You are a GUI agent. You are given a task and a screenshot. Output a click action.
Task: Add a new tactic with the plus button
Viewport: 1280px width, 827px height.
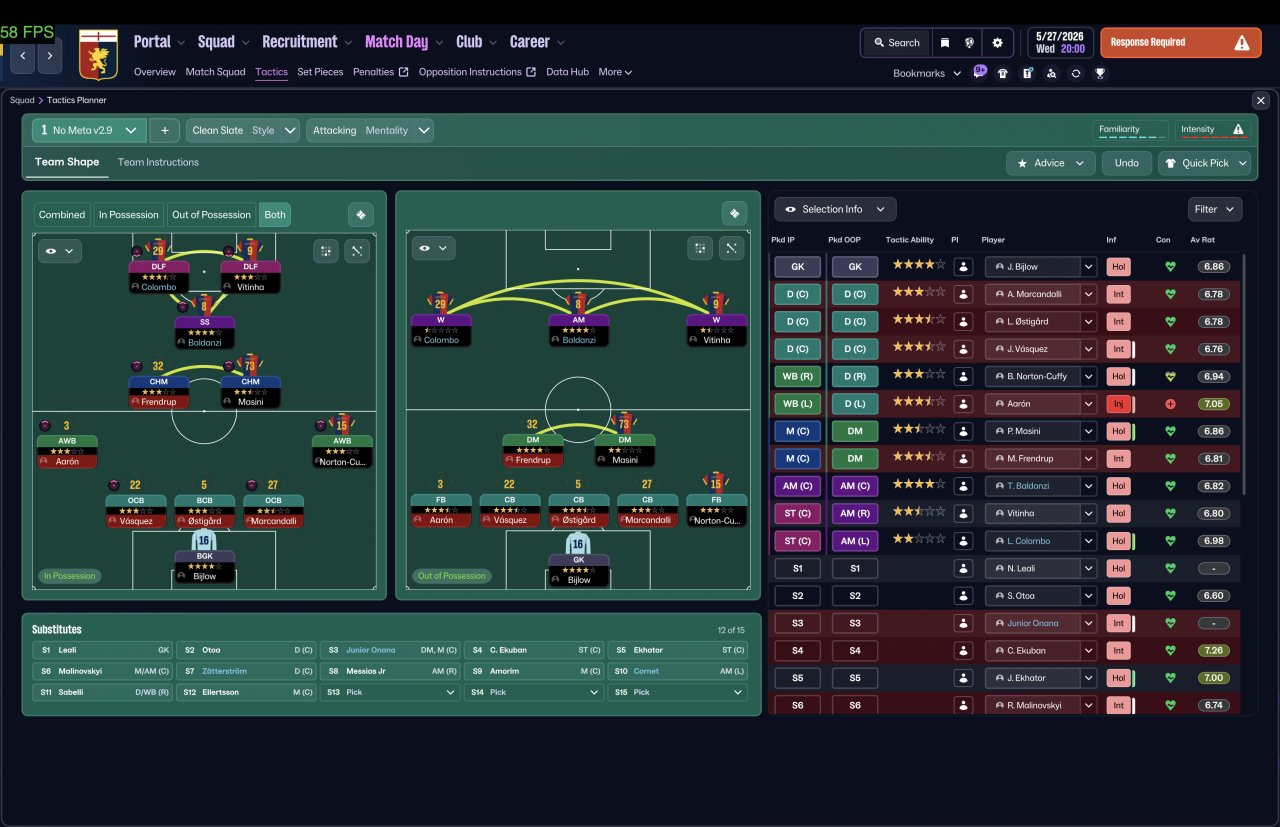(x=164, y=130)
